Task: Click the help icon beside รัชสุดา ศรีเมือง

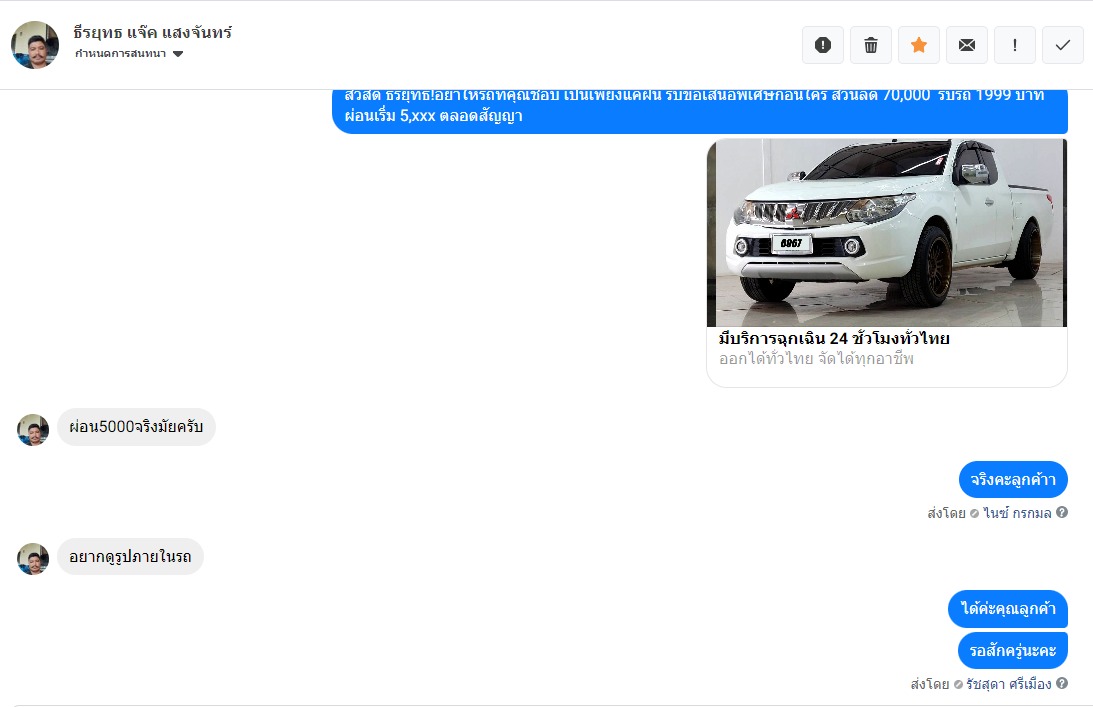Action: (x=1062, y=684)
